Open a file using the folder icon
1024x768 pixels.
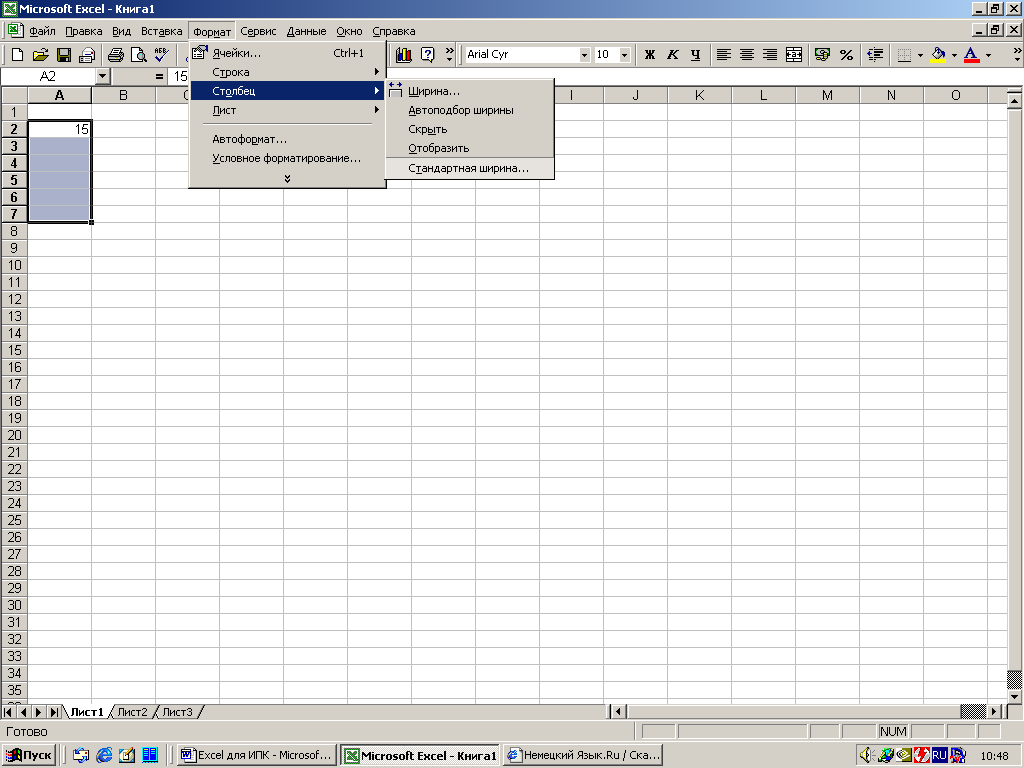[40, 55]
